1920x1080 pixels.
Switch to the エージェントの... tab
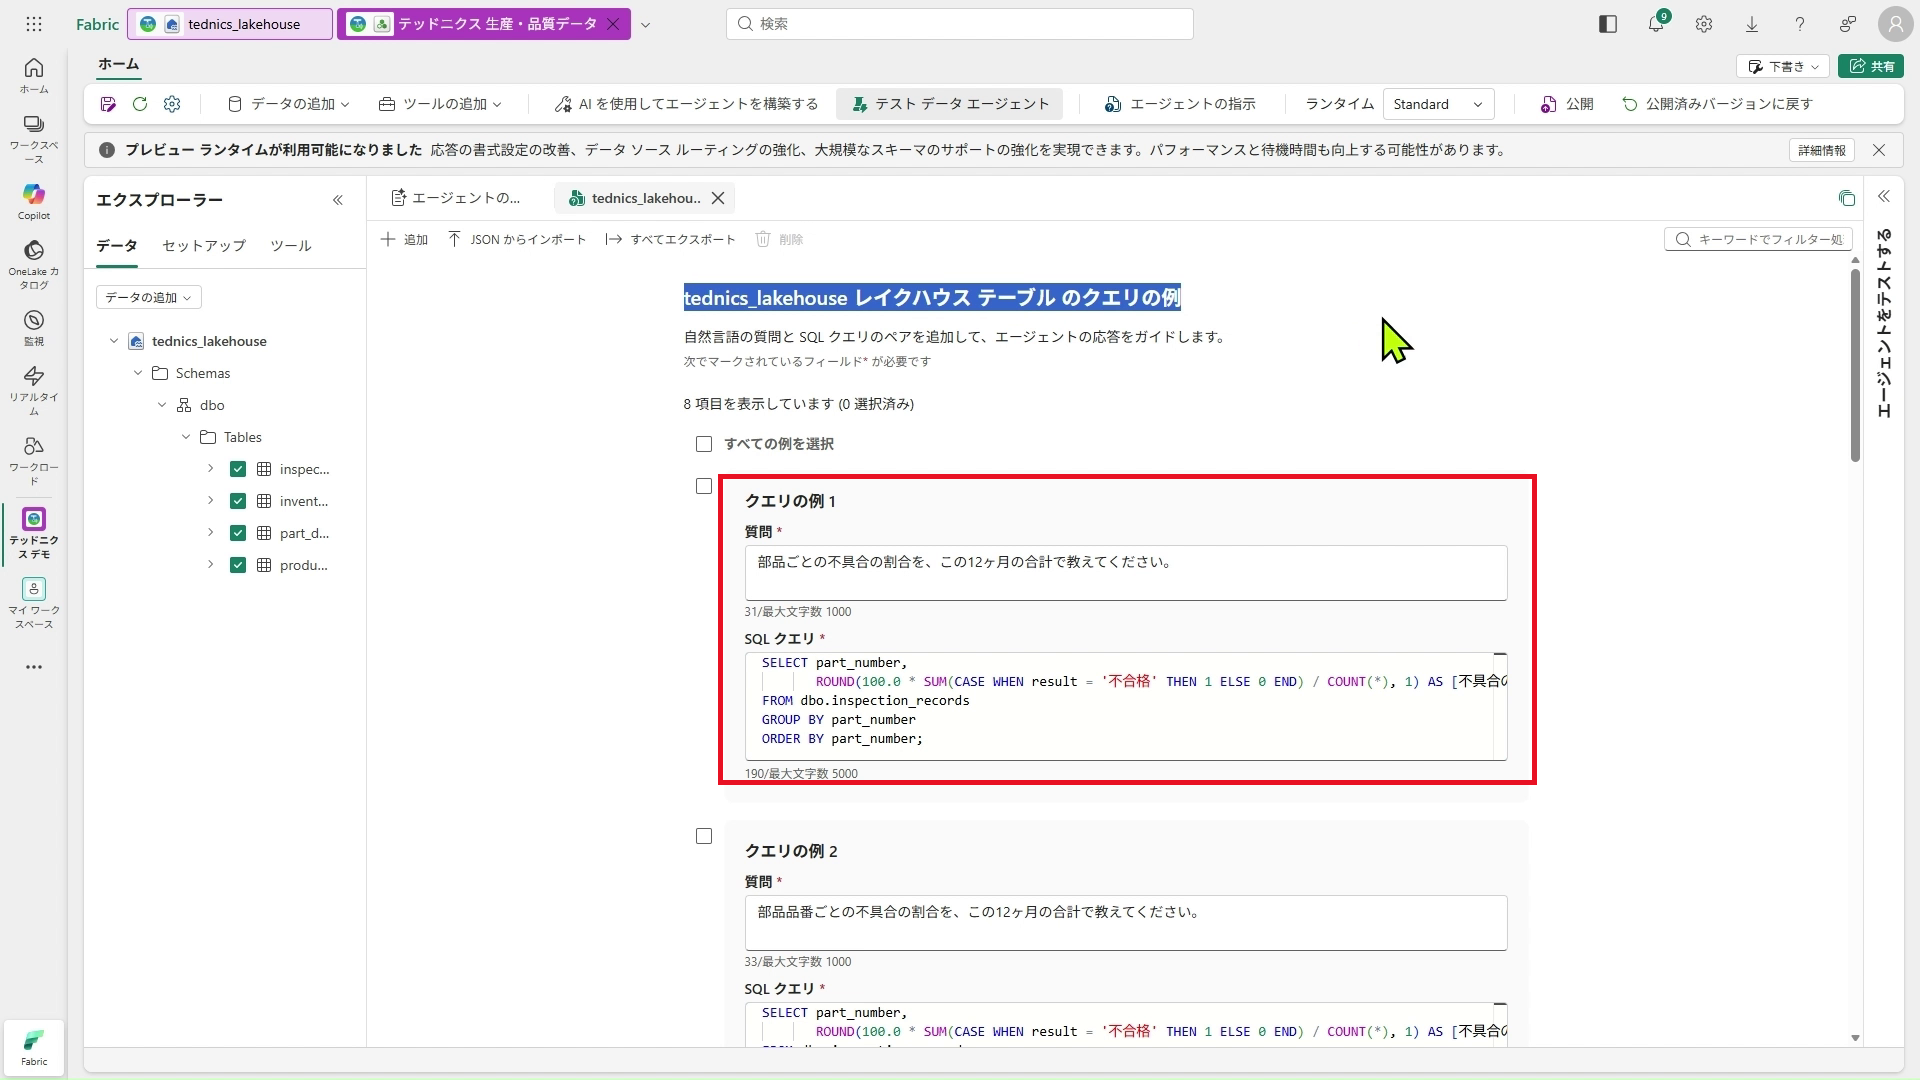[456, 198]
